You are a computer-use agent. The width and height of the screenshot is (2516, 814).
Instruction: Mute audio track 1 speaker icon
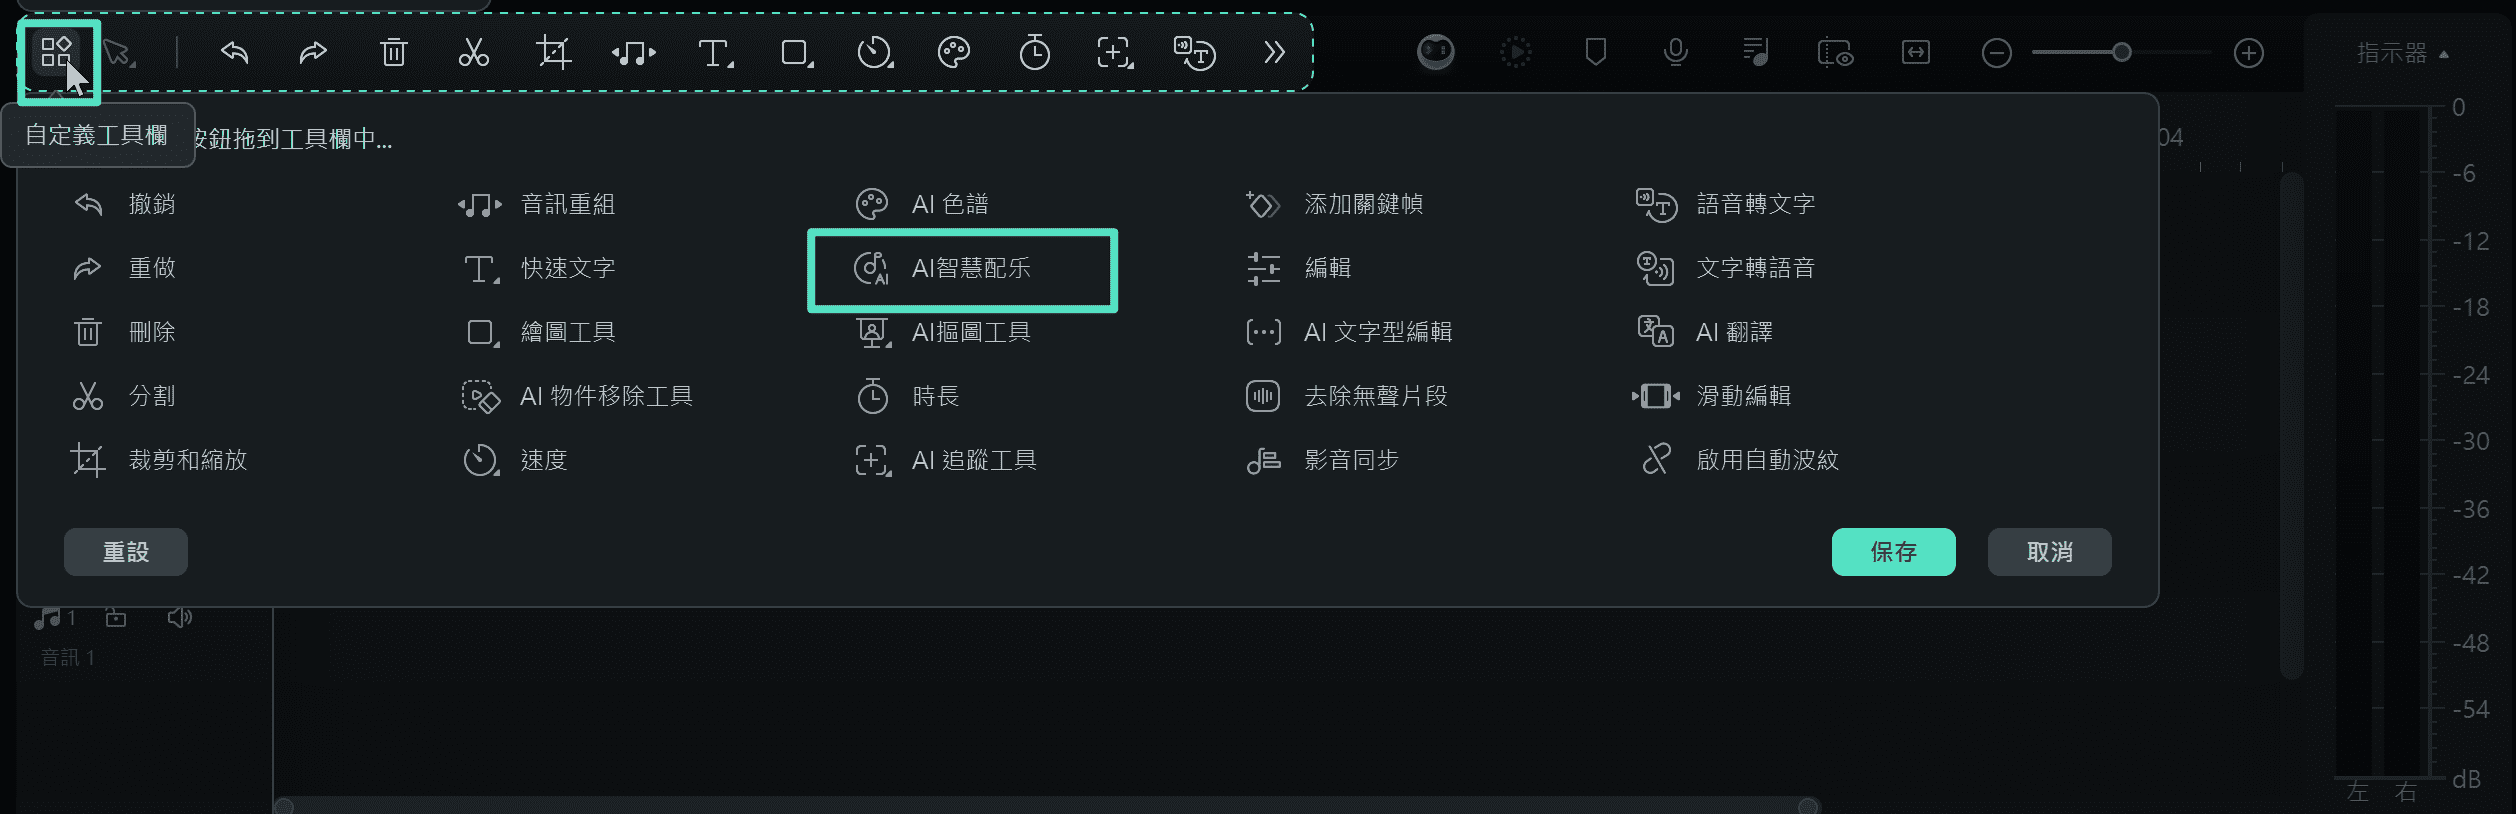coord(180,618)
